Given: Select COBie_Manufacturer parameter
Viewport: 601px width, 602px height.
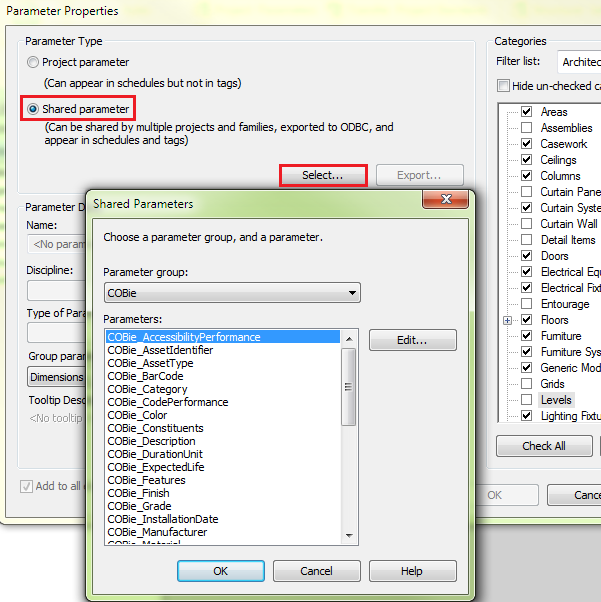Looking at the screenshot, I should click(x=223, y=533).
